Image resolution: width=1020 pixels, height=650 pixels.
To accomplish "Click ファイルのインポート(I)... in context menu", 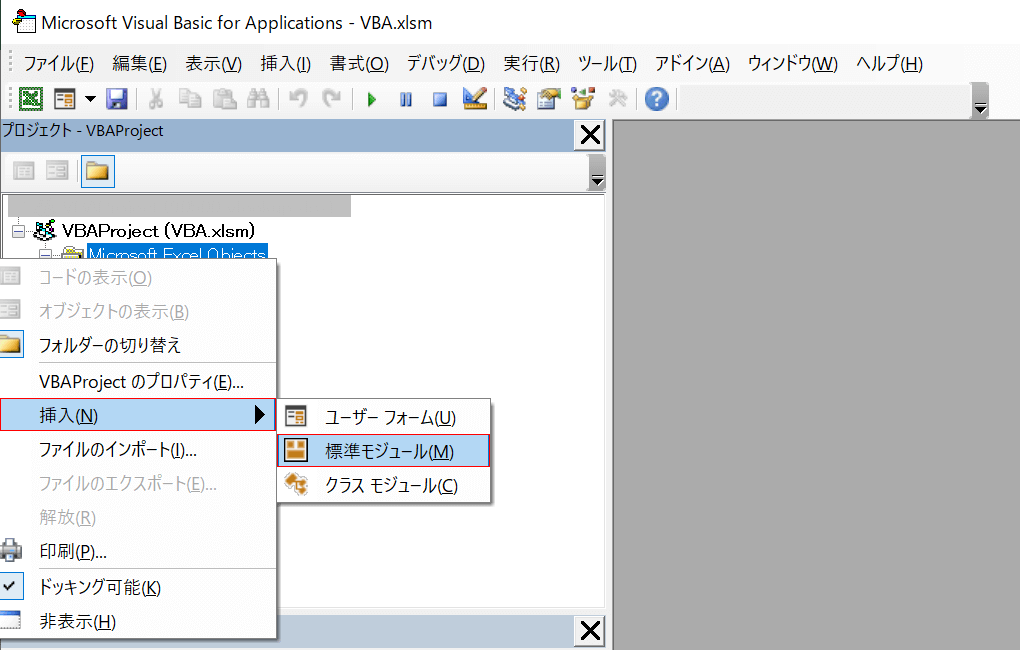I will 117,450.
